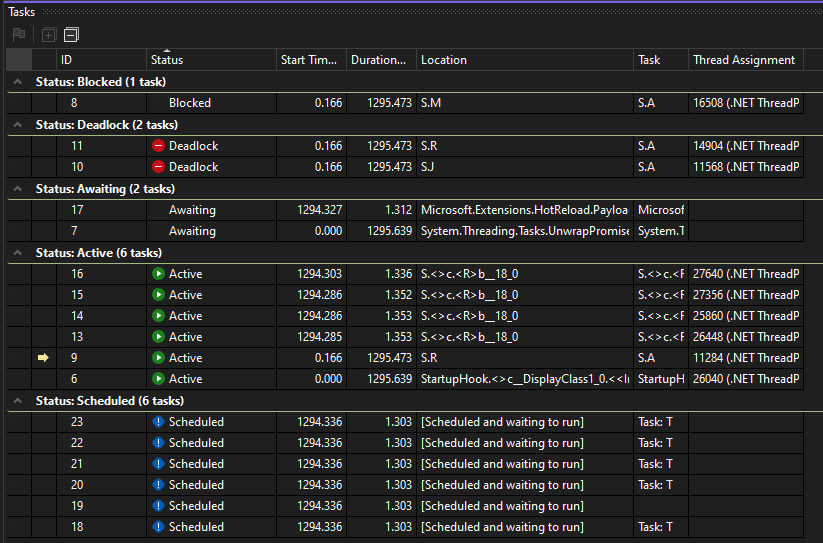
Task: Click blue scheduled icon for task 22
Action: pyautogui.click(x=159, y=443)
